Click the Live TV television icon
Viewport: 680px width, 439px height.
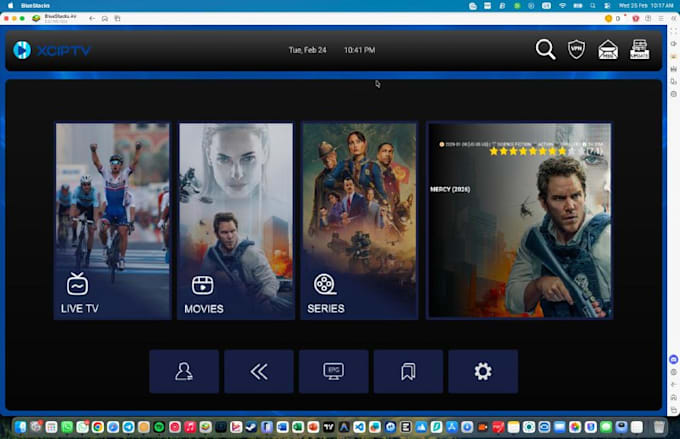coord(77,284)
